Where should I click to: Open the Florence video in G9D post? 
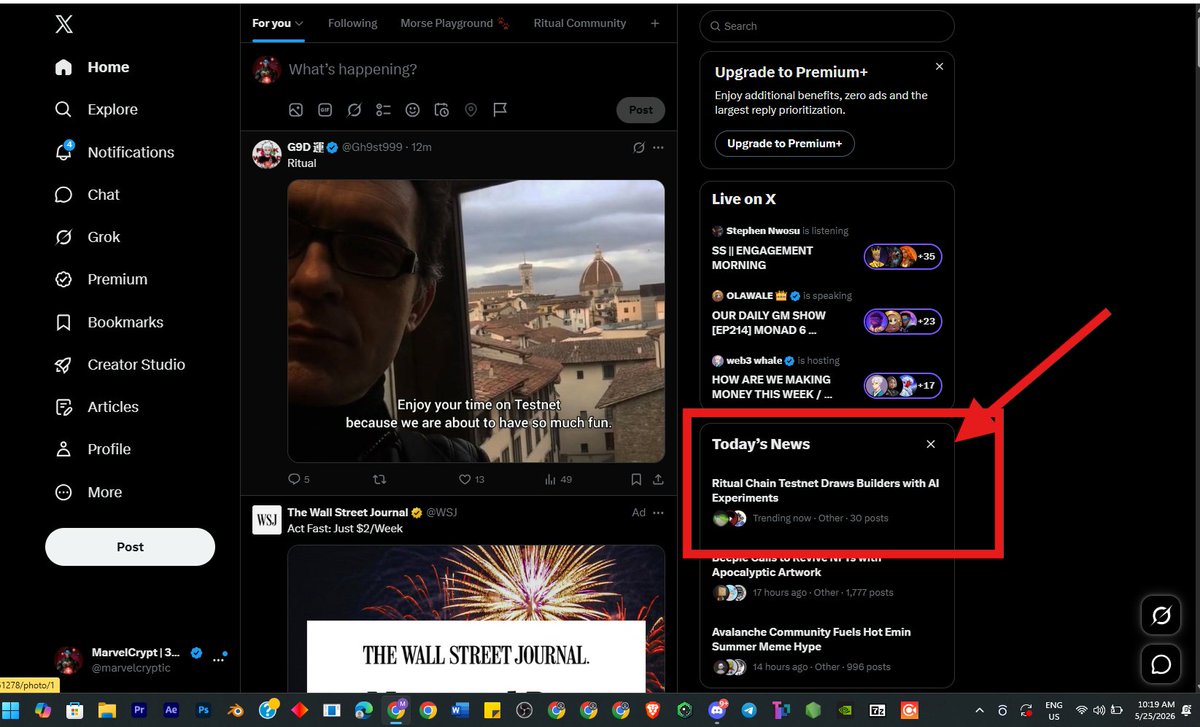(x=476, y=320)
